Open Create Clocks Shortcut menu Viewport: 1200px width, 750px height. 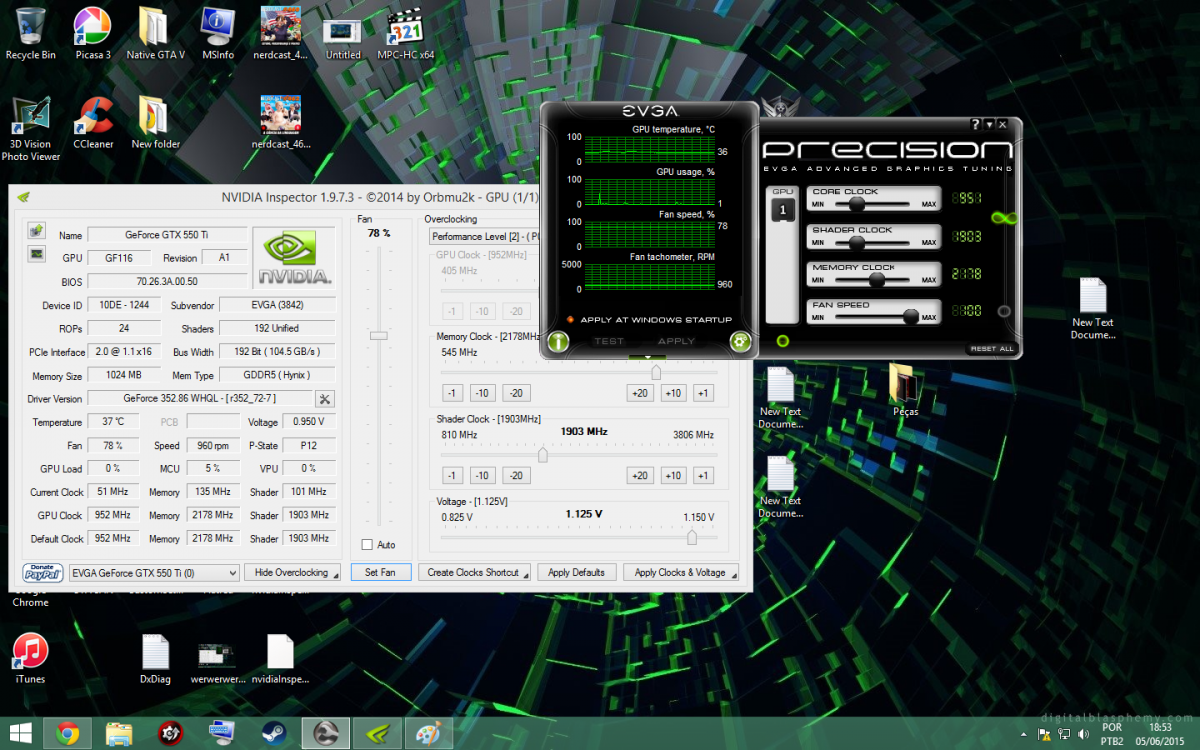point(476,573)
